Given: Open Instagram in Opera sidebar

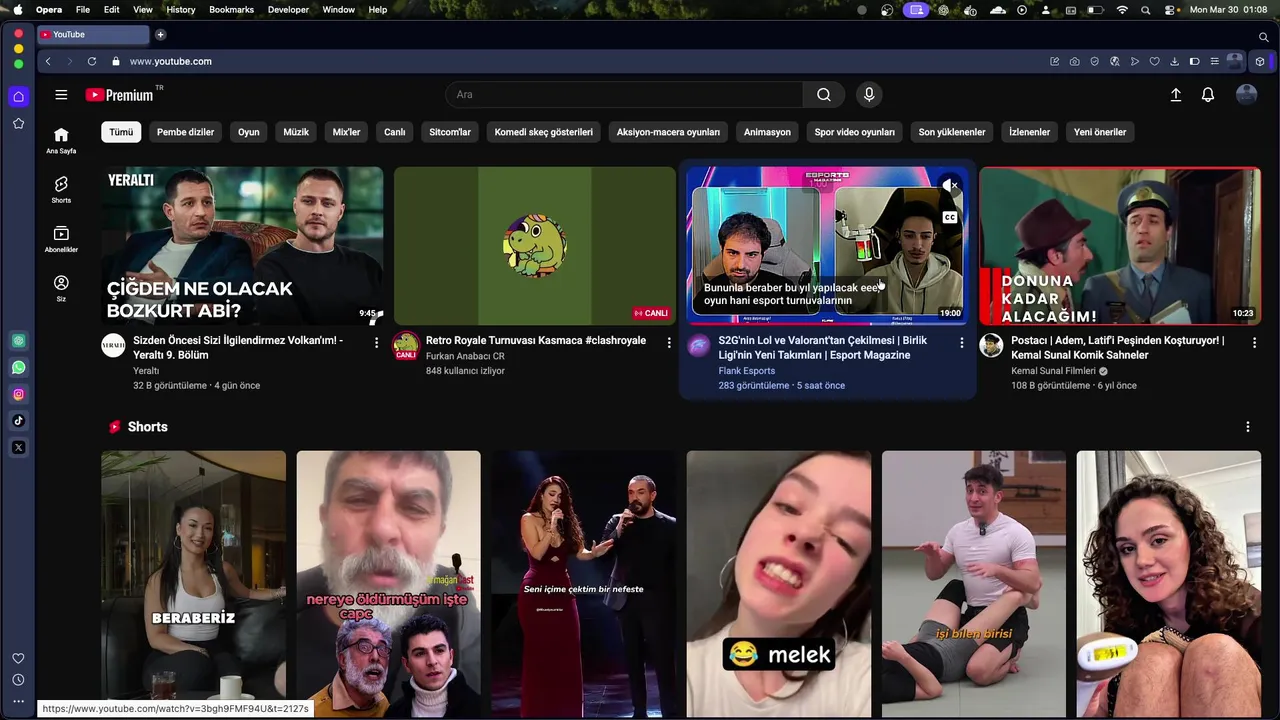Looking at the screenshot, I should tap(18, 394).
